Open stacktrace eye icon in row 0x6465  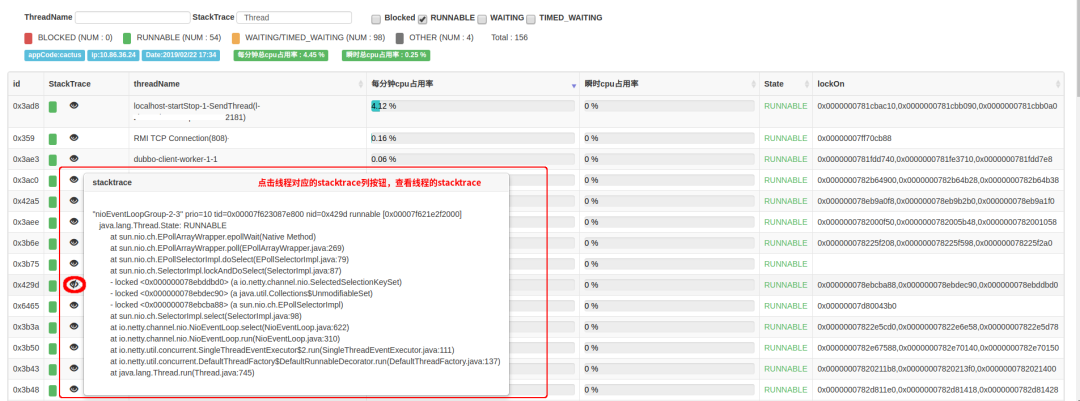tap(74, 305)
